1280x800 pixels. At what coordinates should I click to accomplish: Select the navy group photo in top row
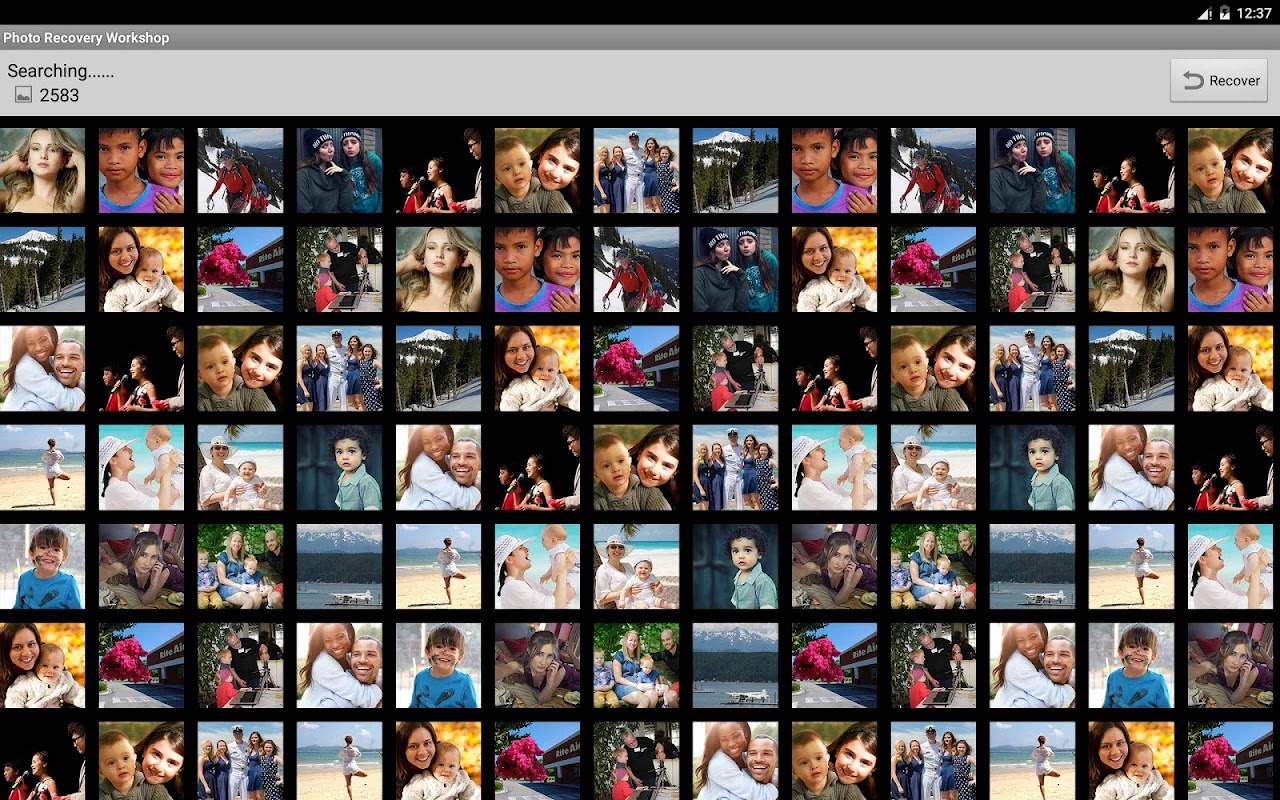(636, 170)
